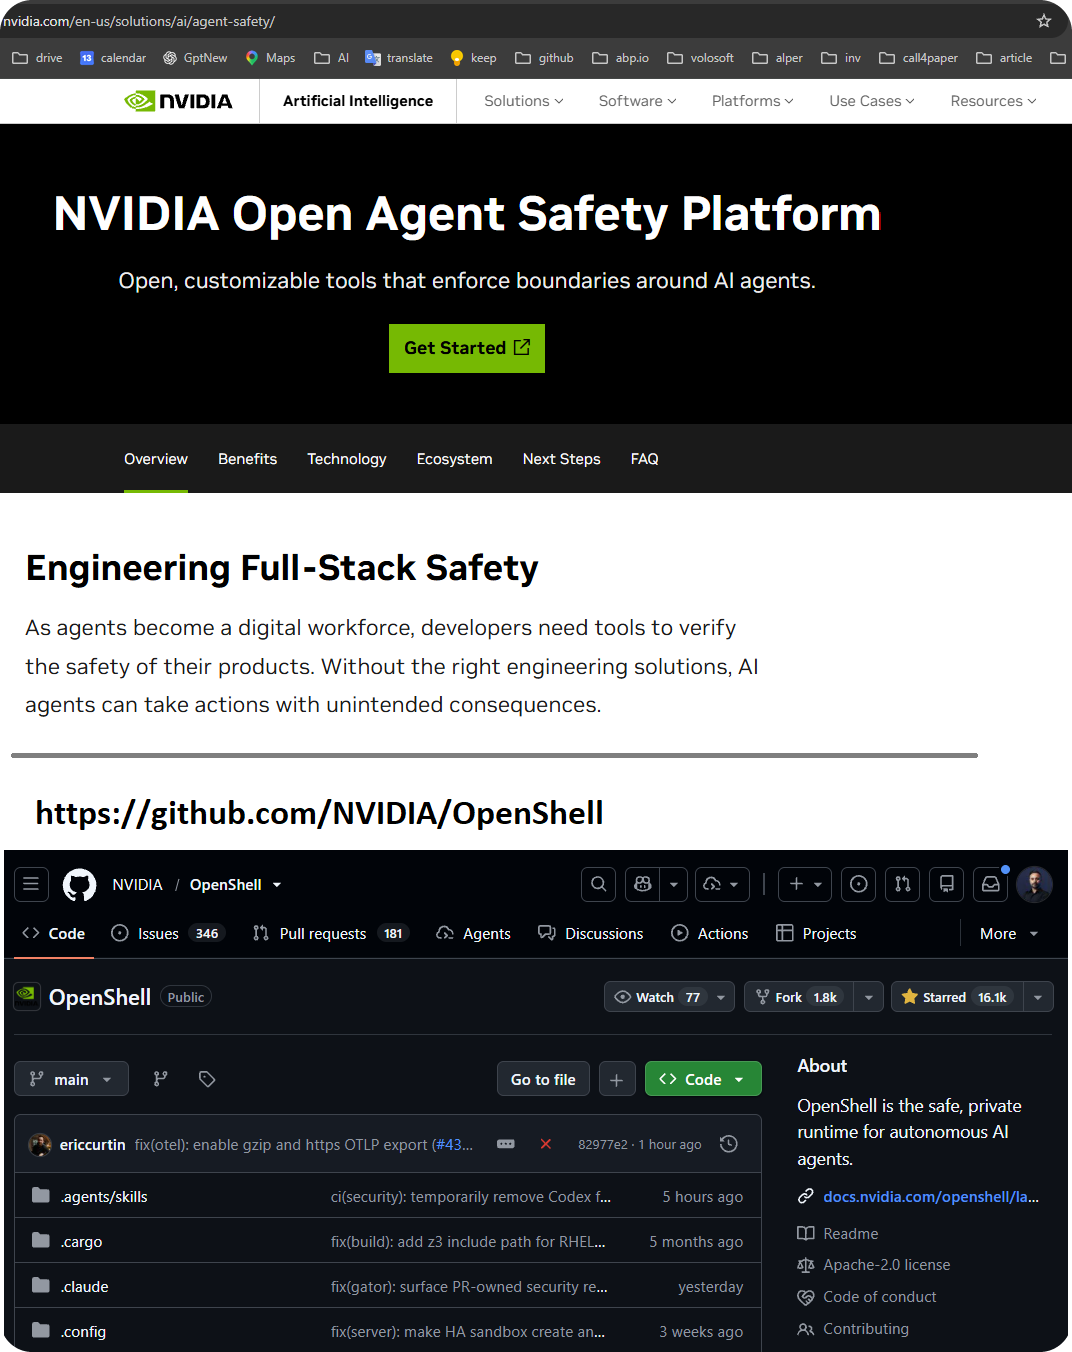Open the Issues tab
This screenshot has width=1072, height=1352.
click(167, 933)
